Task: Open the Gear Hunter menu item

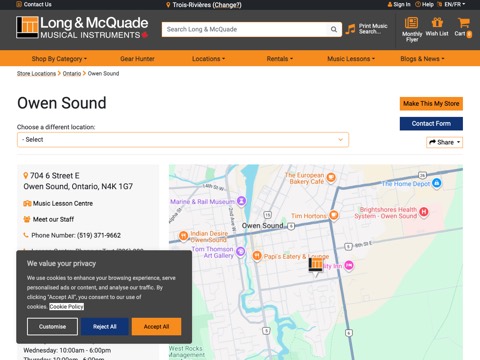Action: tap(137, 59)
